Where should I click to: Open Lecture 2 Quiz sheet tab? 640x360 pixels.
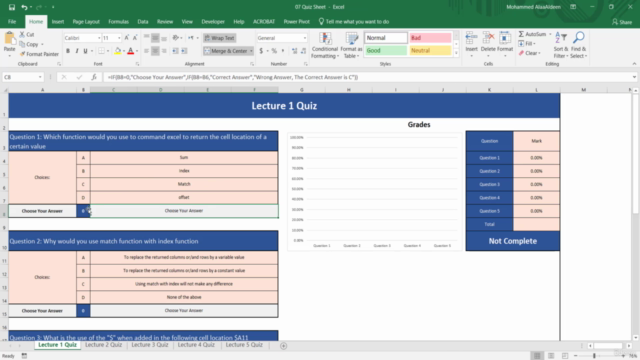(x=103, y=345)
